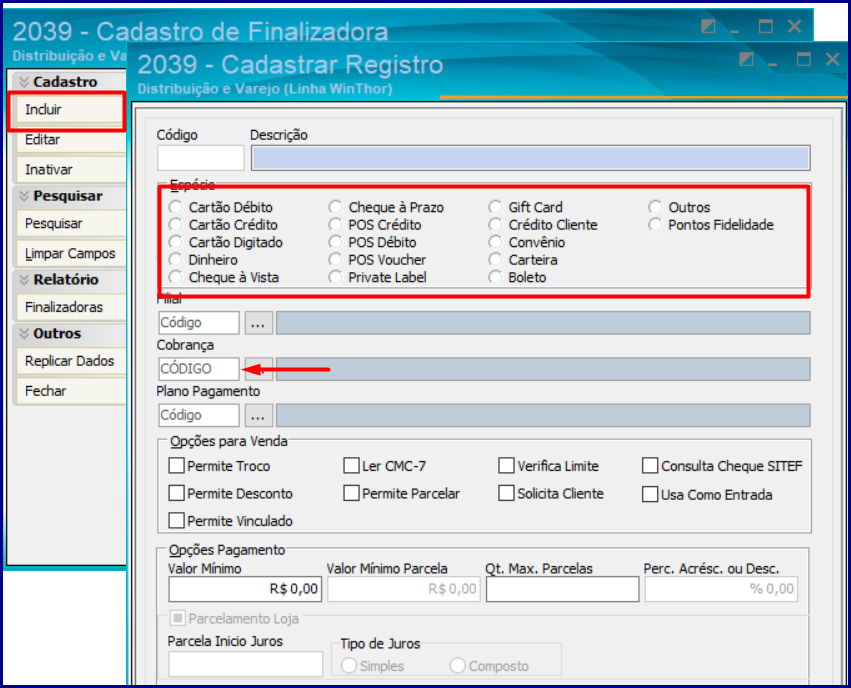Select the Gift Card radio option
The height and width of the screenshot is (688, 851).
[x=495, y=207]
